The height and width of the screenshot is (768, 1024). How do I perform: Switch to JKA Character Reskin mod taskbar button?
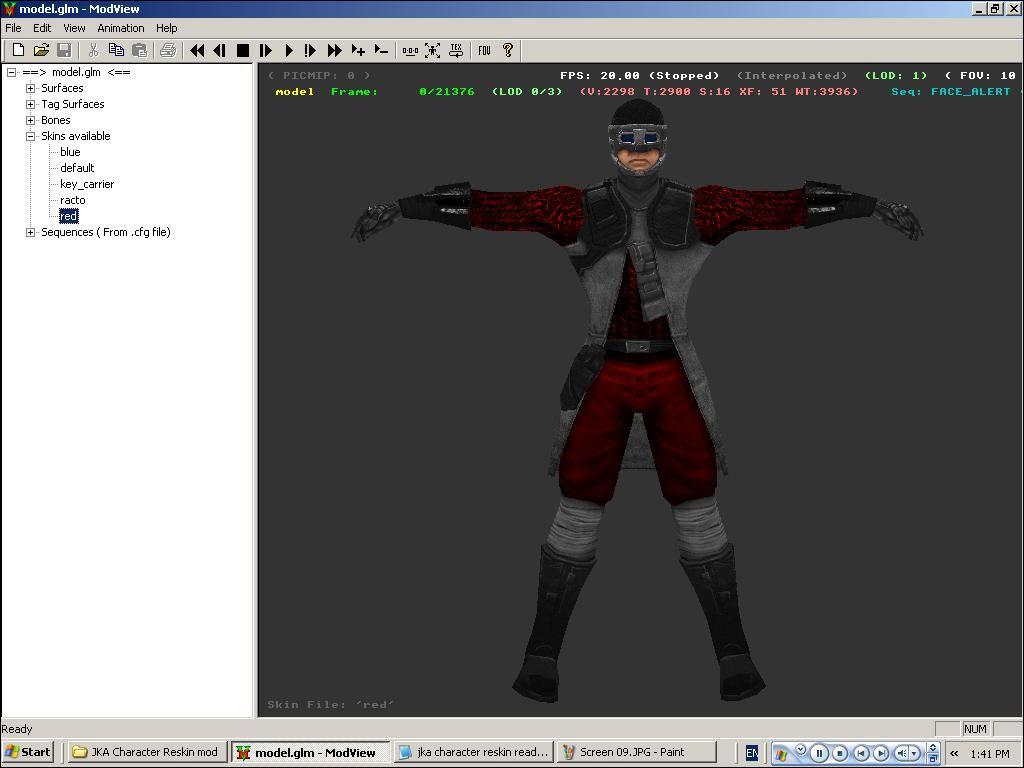point(146,752)
